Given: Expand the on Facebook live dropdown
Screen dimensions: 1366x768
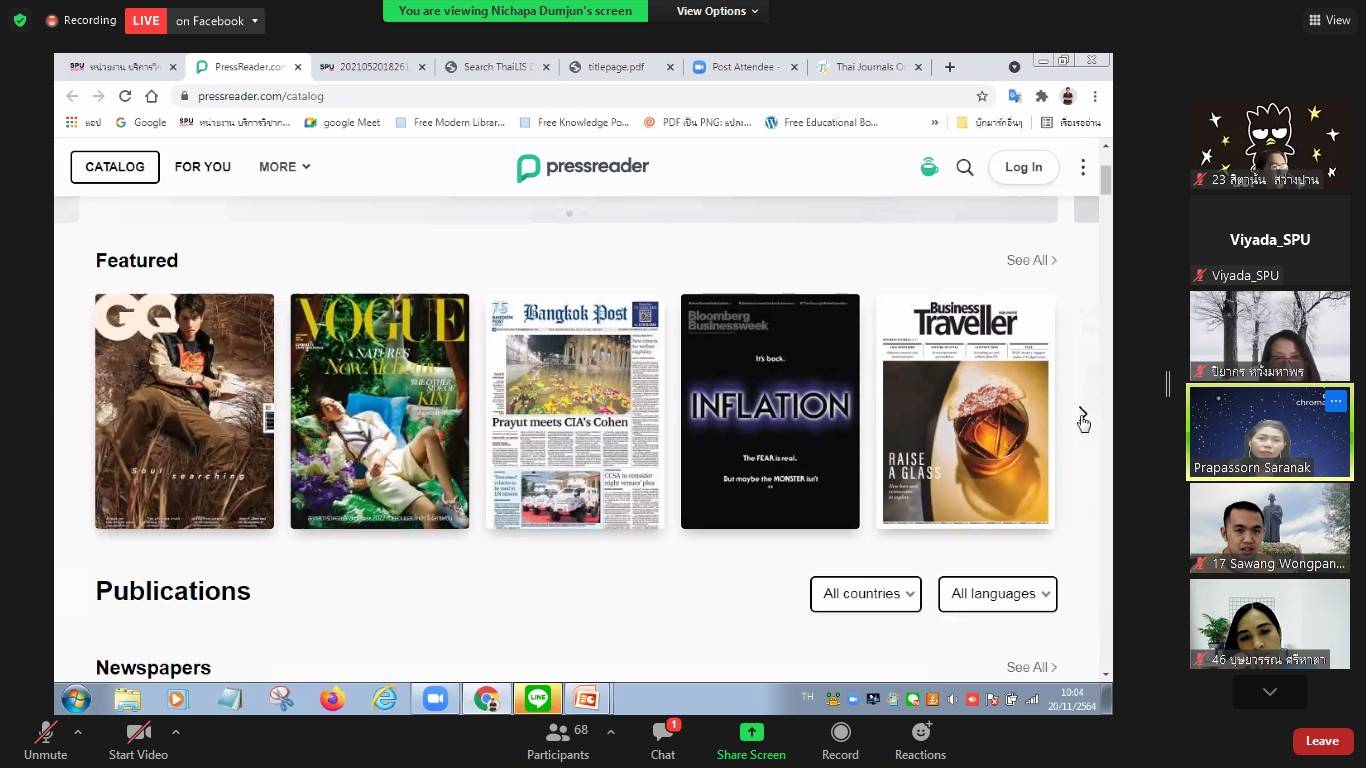Looking at the screenshot, I should (216, 20).
